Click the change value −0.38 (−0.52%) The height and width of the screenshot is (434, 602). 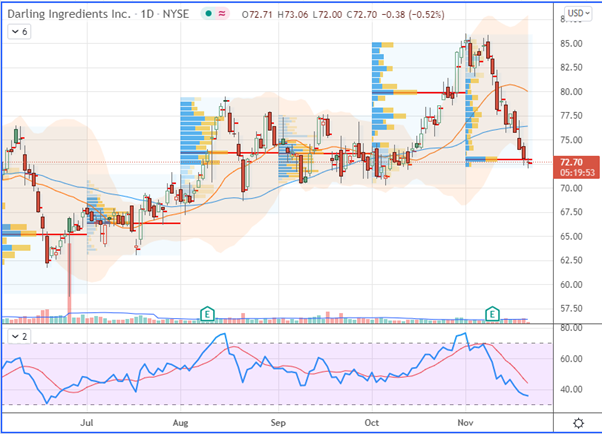pyautogui.click(x=413, y=15)
